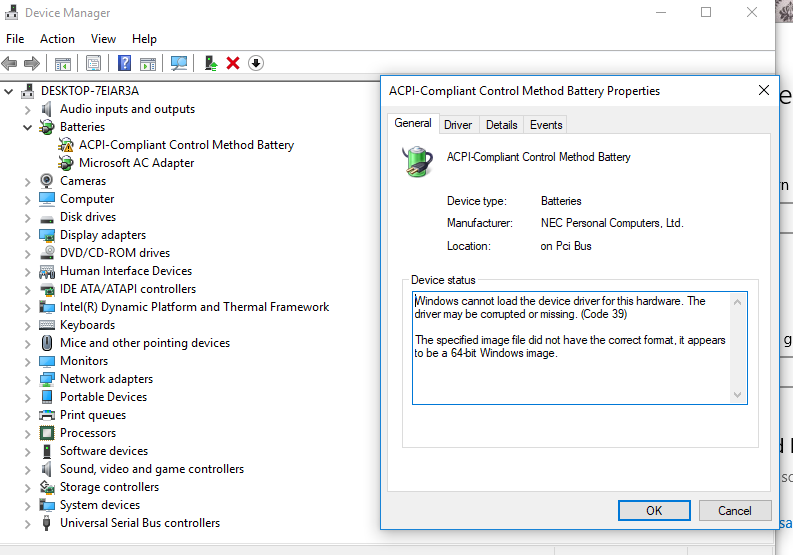Click the Action pane toolbar icon
The width and height of the screenshot is (793, 555).
point(148,64)
